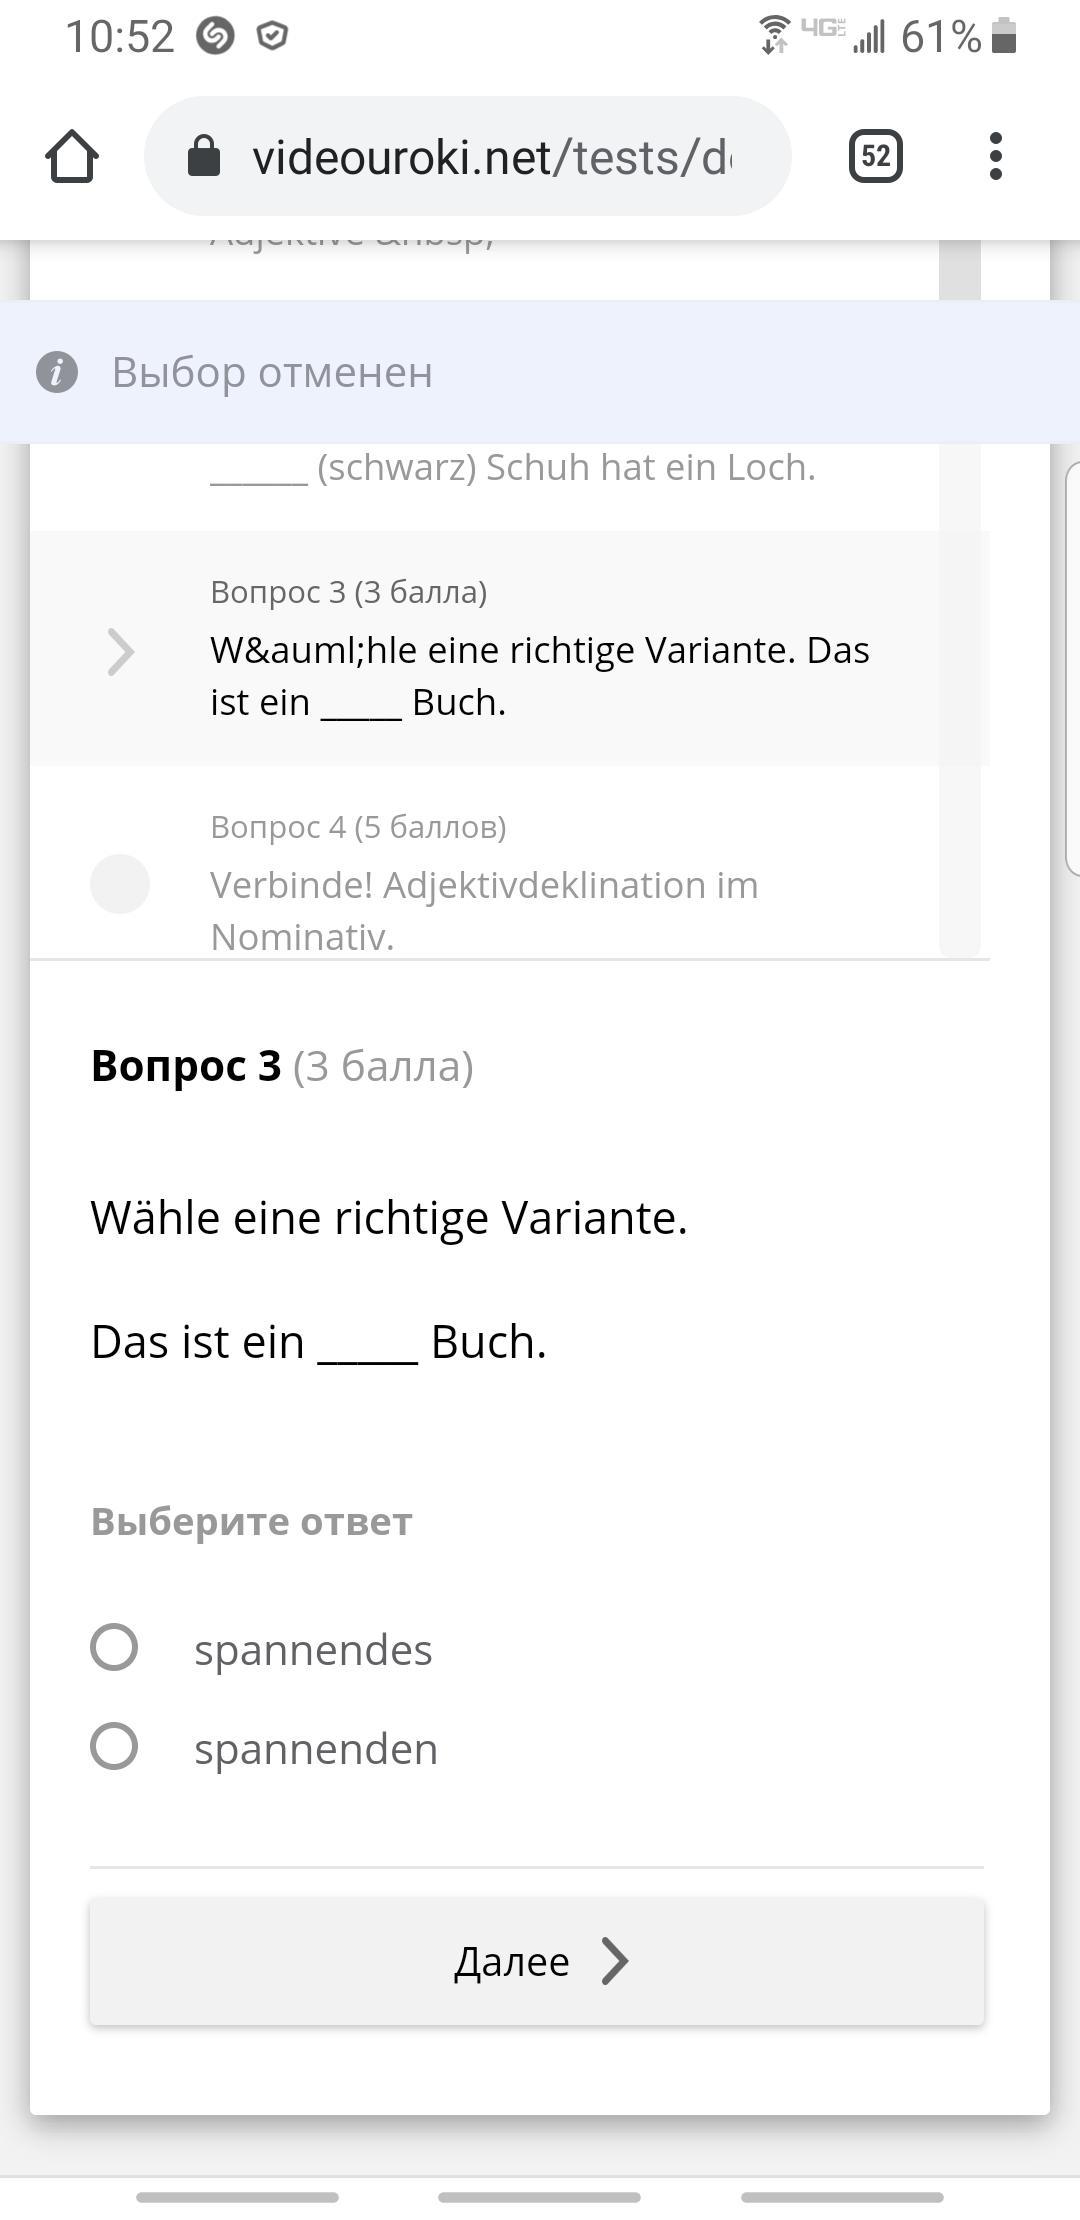Tap the videouroki.net address bar

click(490, 157)
